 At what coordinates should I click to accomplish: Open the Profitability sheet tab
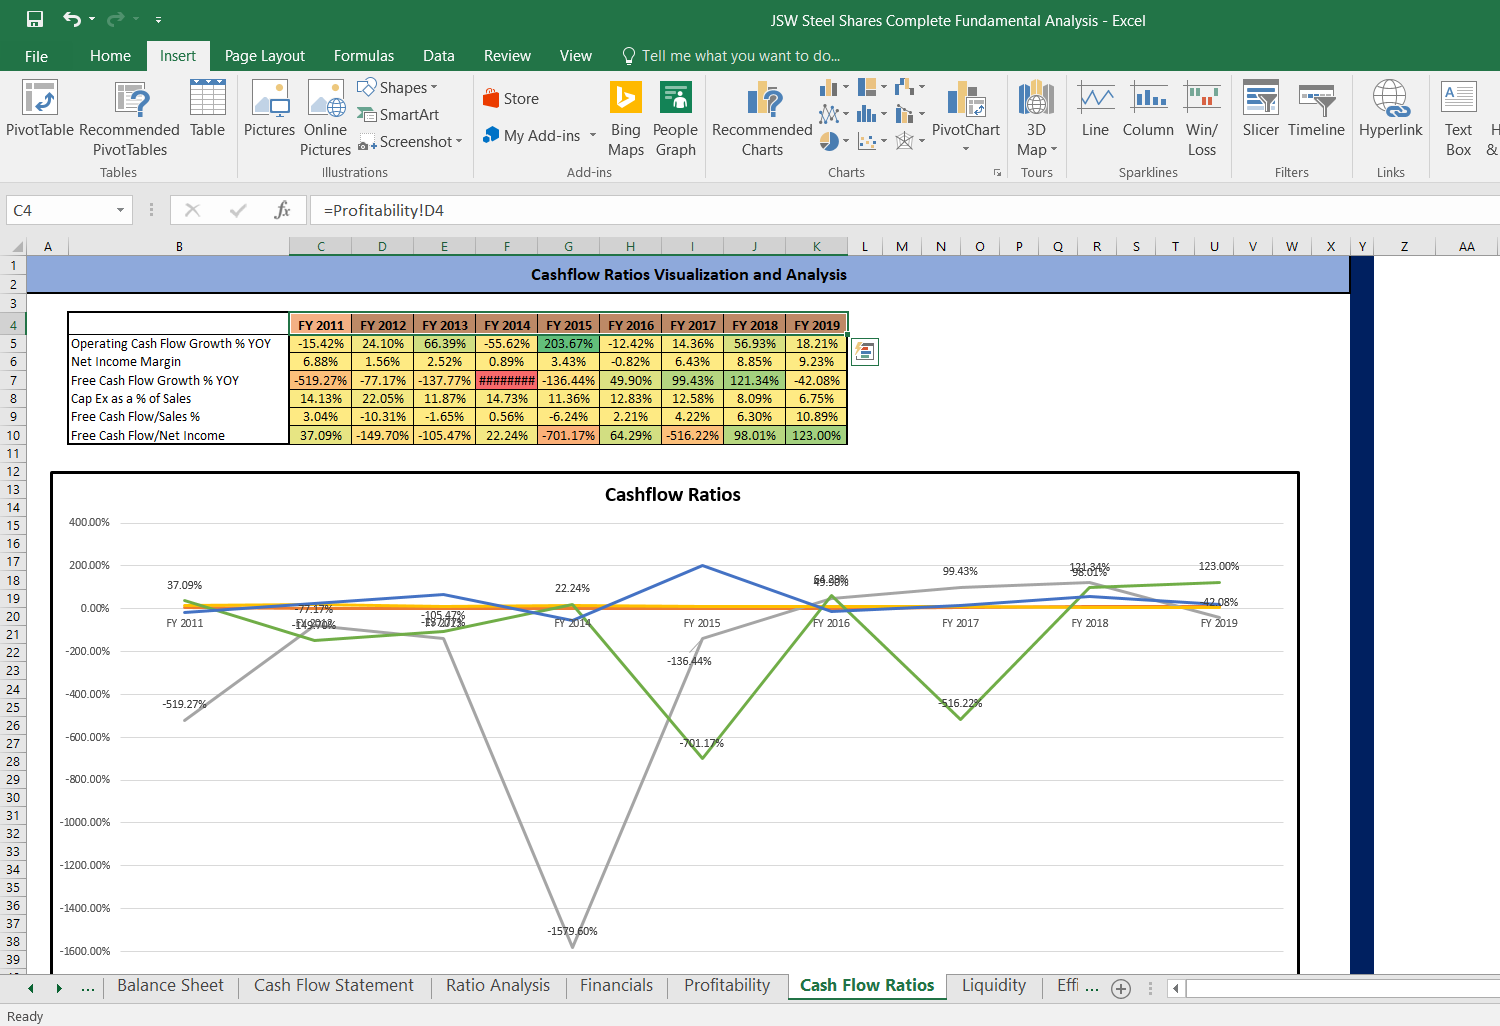pos(727,986)
